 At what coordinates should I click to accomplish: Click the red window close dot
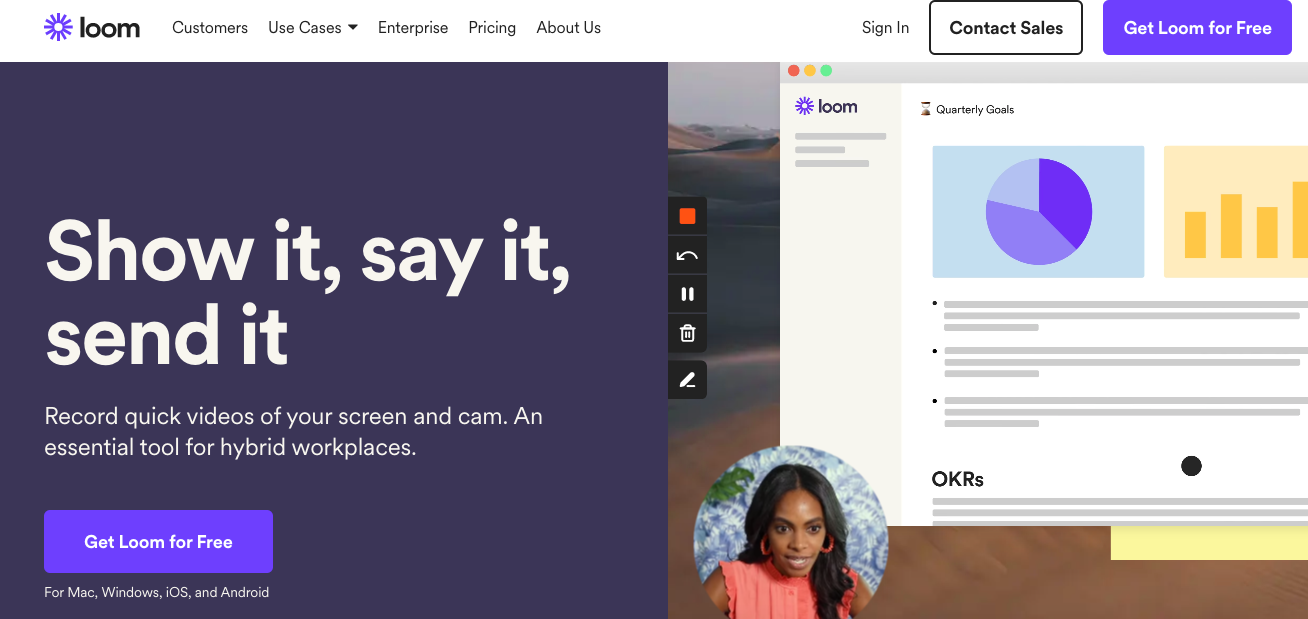[x=794, y=70]
